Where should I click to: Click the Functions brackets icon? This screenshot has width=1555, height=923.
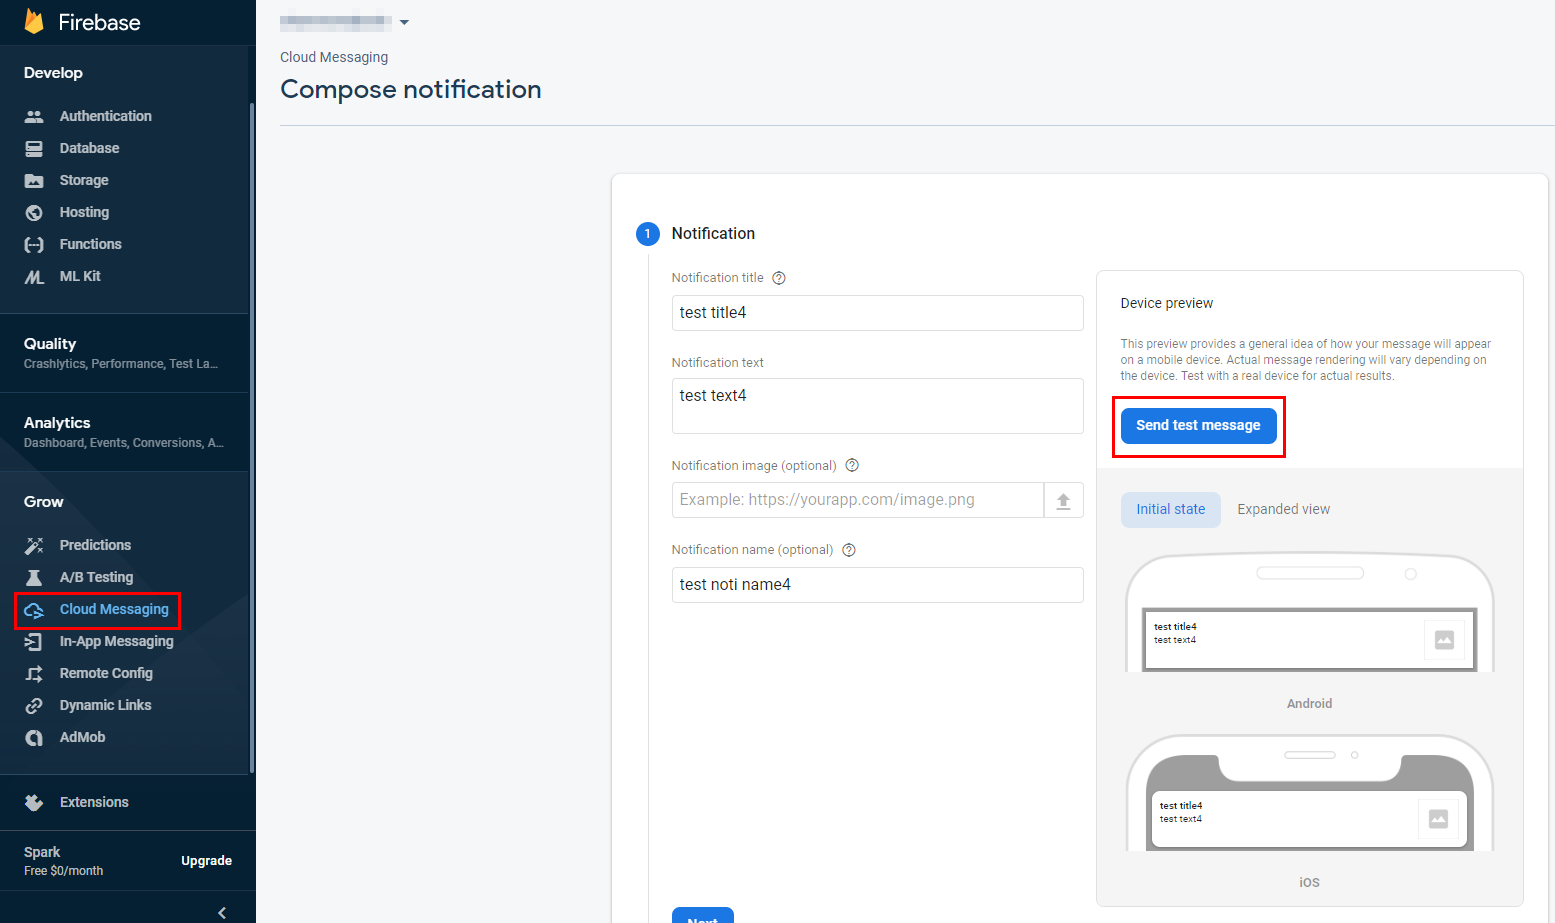34,244
